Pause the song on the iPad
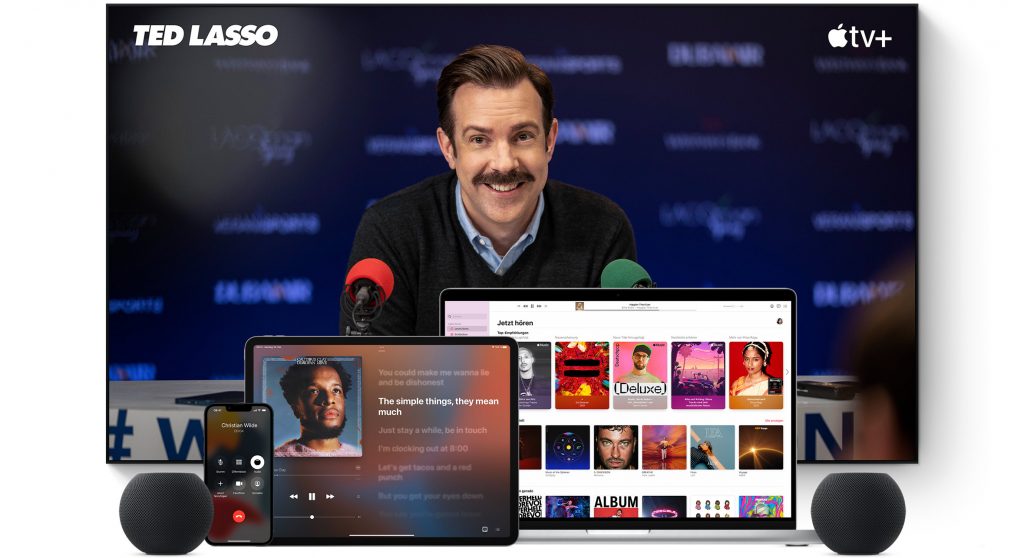 (x=312, y=496)
